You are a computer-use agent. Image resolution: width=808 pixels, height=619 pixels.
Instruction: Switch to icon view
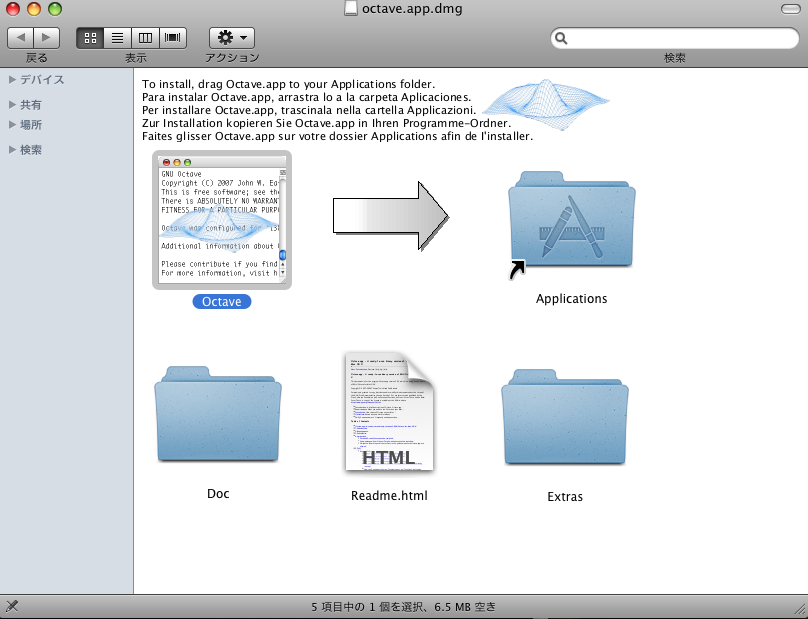[x=90, y=38]
